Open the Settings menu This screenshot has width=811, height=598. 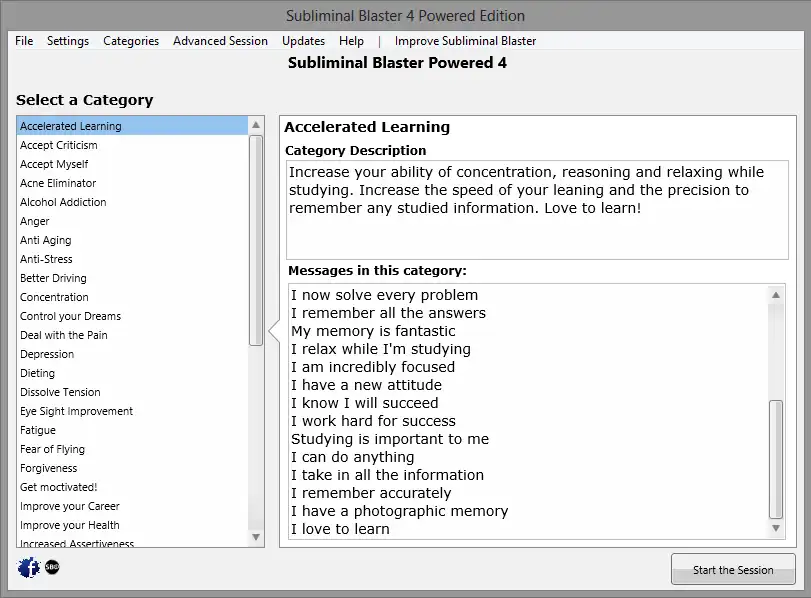pos(68,41)
